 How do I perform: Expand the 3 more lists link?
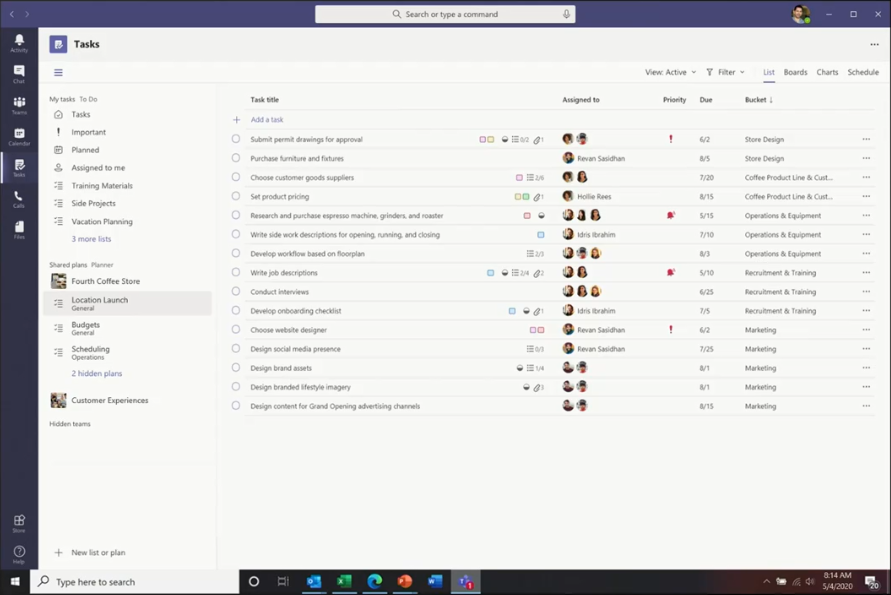pyautogui.click(x=91, y=239)
